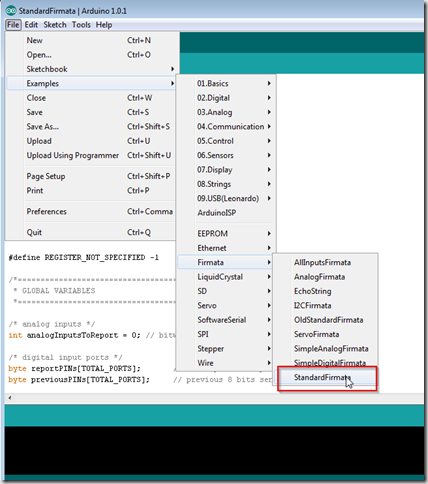Choose New from the File menu
The image size is (428, 484).
click(x=91, y=40)
